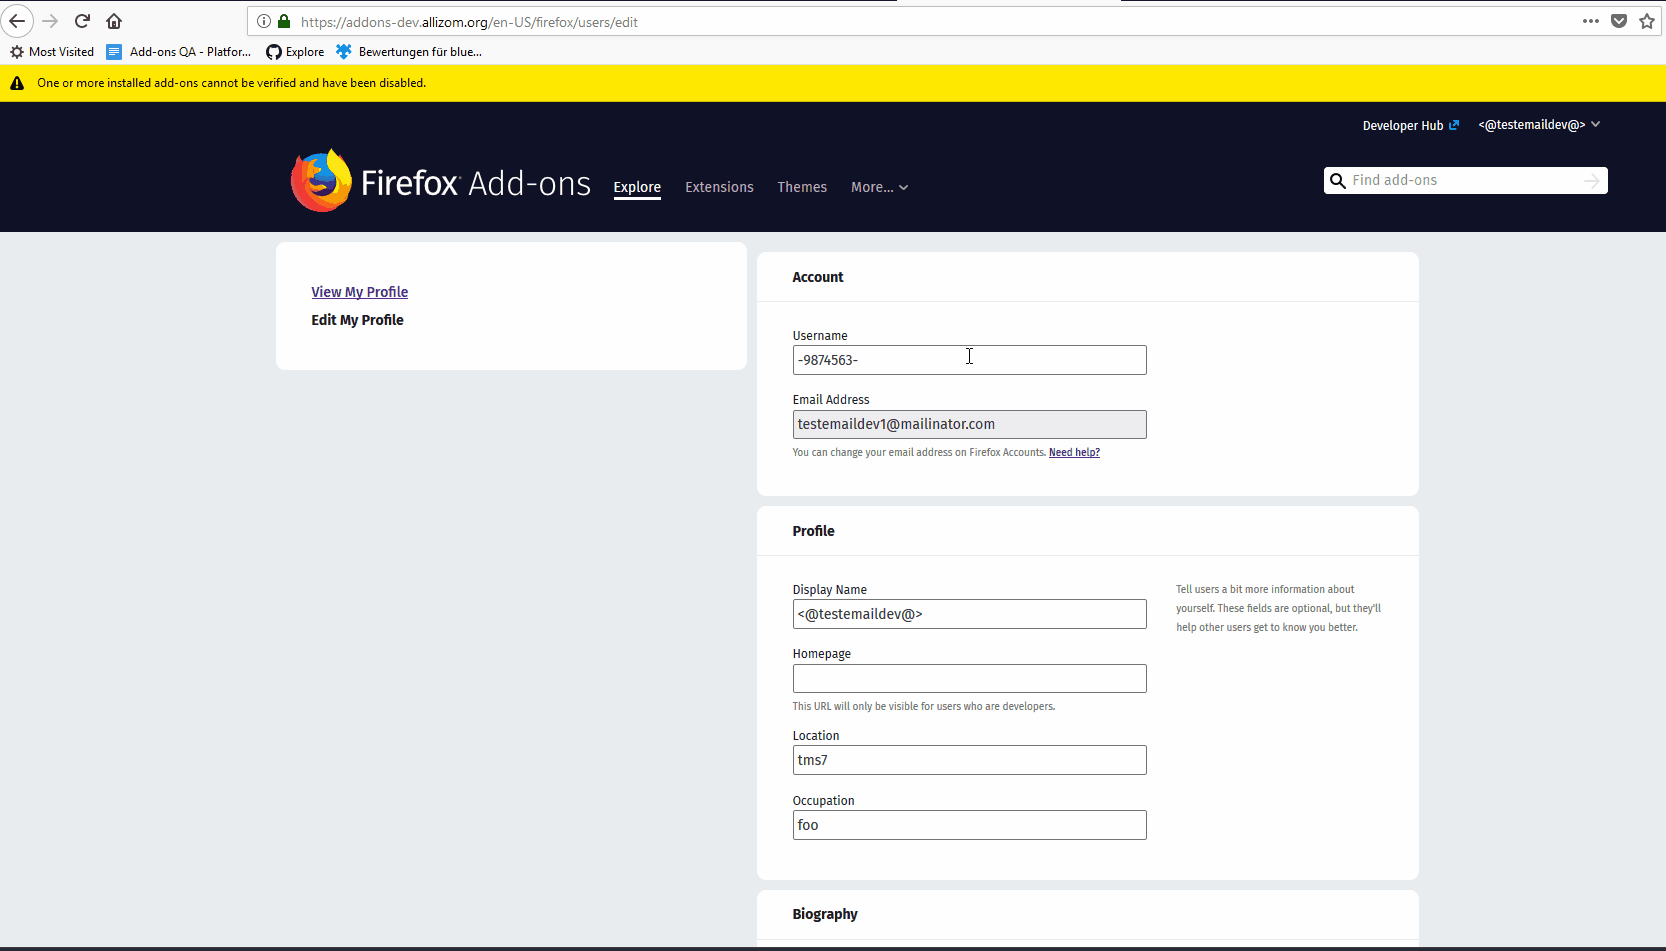Switch to the Extensions tab
The image size is (1666, 951).
point(719,187)
